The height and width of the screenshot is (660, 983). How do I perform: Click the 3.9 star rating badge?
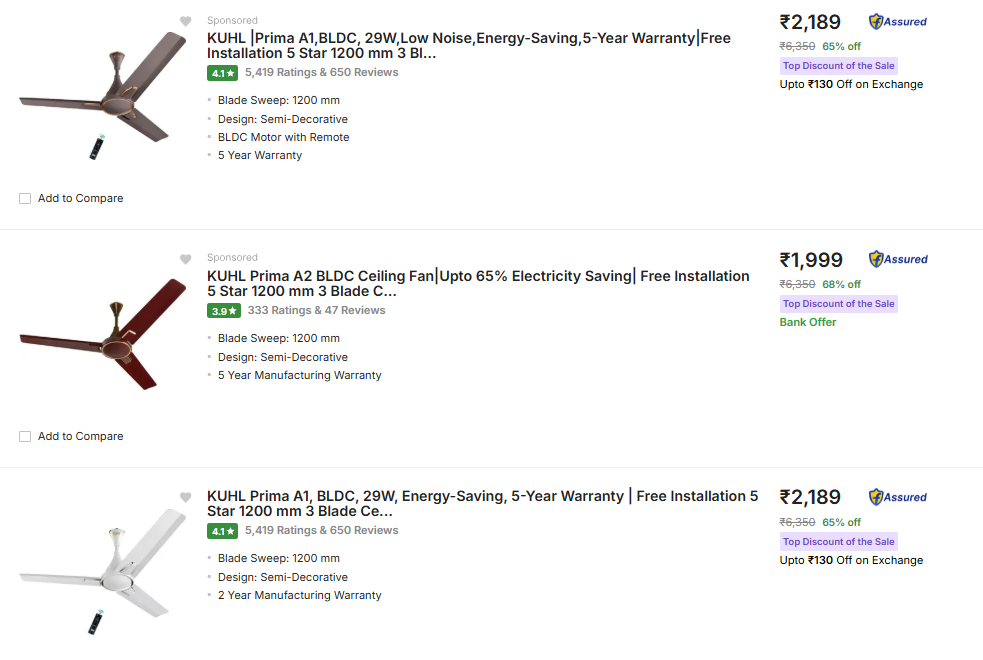click(x=224, y=311)
